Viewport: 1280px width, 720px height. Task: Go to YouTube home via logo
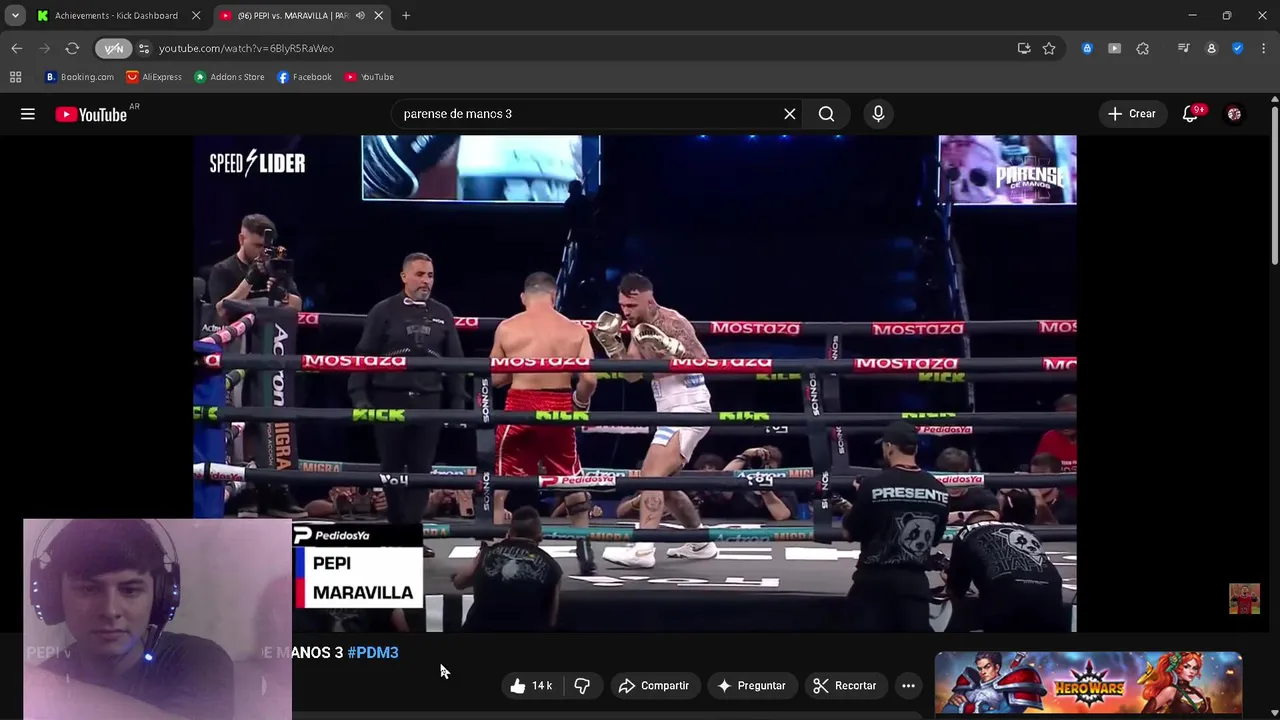(90, 114)
